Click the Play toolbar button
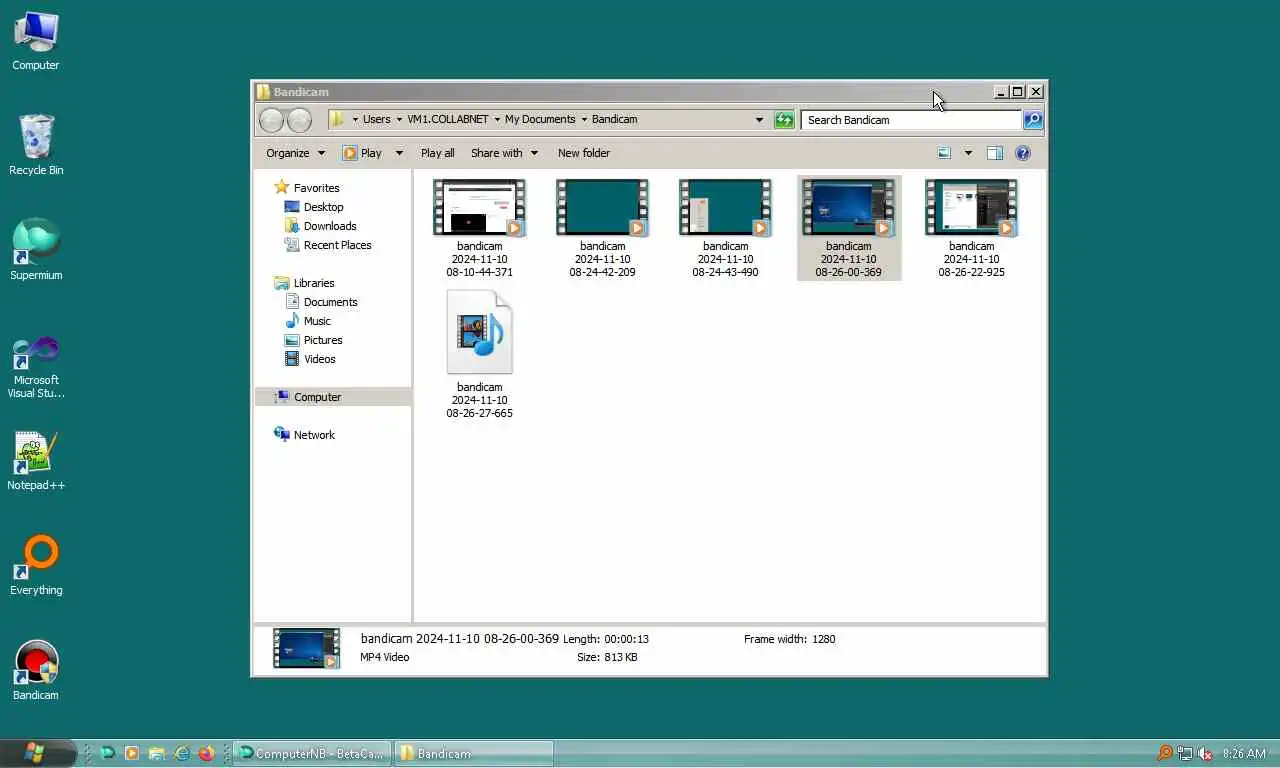Image resolution: width=1280 pixels, height=768 pixels. [x=363, y=153]
